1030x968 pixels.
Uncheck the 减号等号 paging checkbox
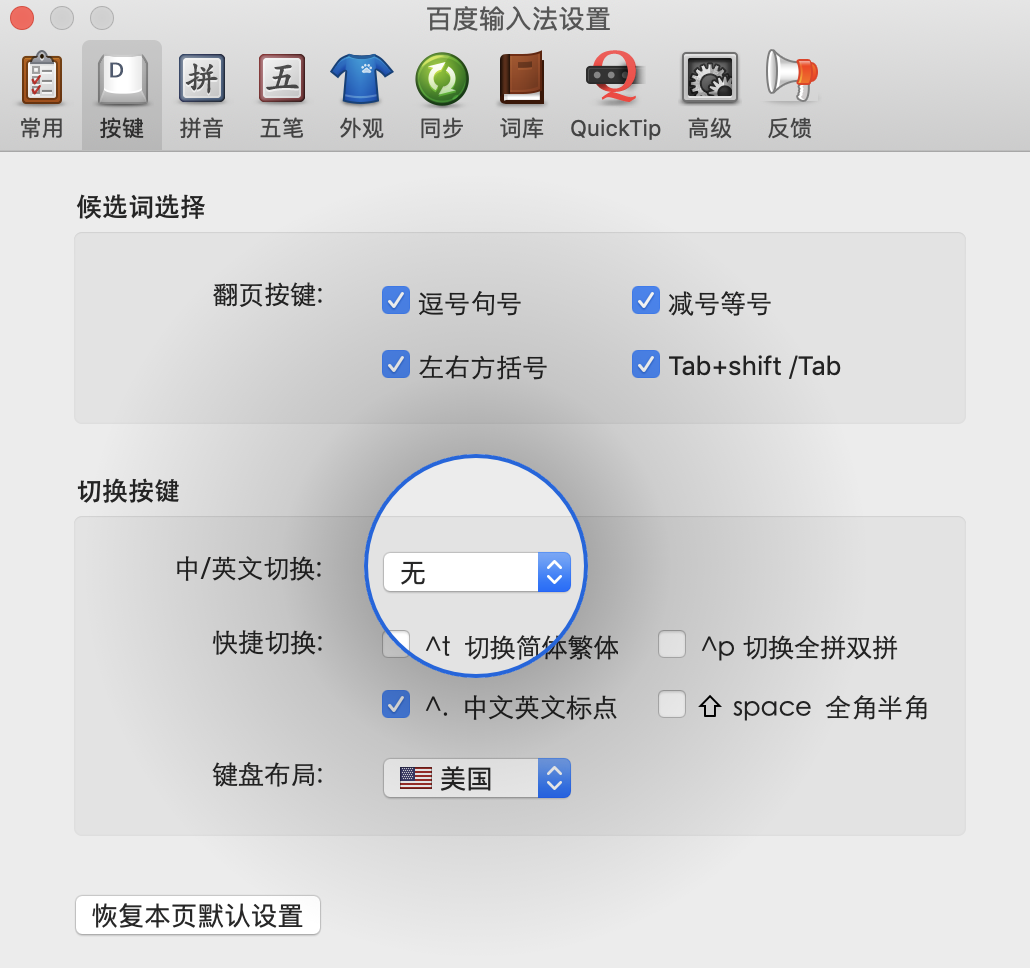[646, 300]
